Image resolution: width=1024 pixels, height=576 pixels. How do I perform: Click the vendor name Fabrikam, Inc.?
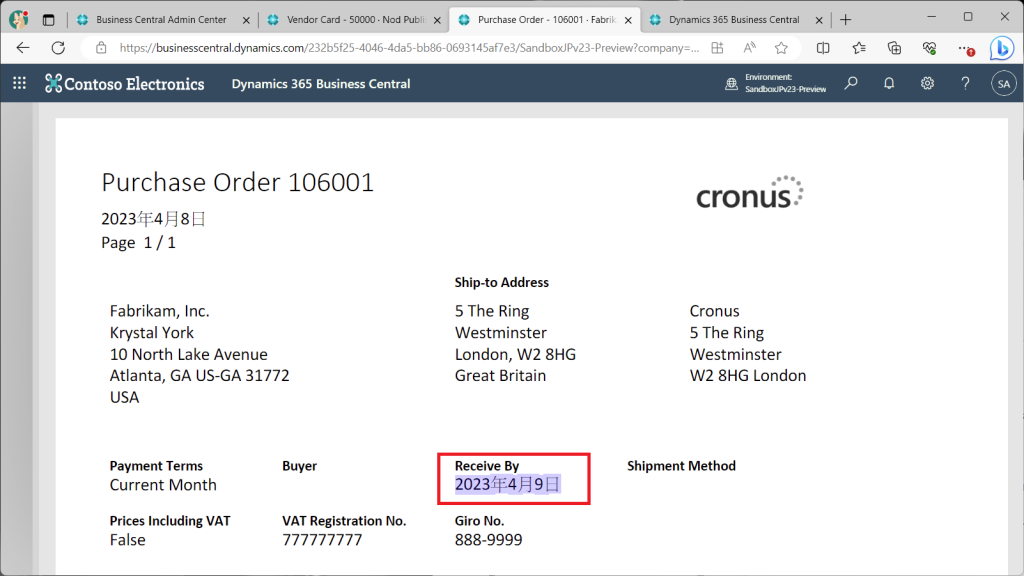[x=159, y=311]
